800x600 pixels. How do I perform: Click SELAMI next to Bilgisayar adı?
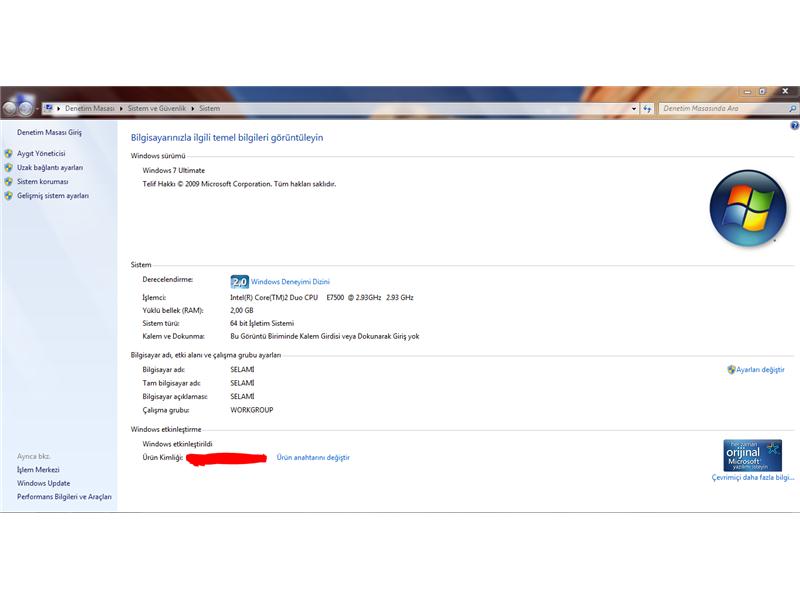click(242, 369)
